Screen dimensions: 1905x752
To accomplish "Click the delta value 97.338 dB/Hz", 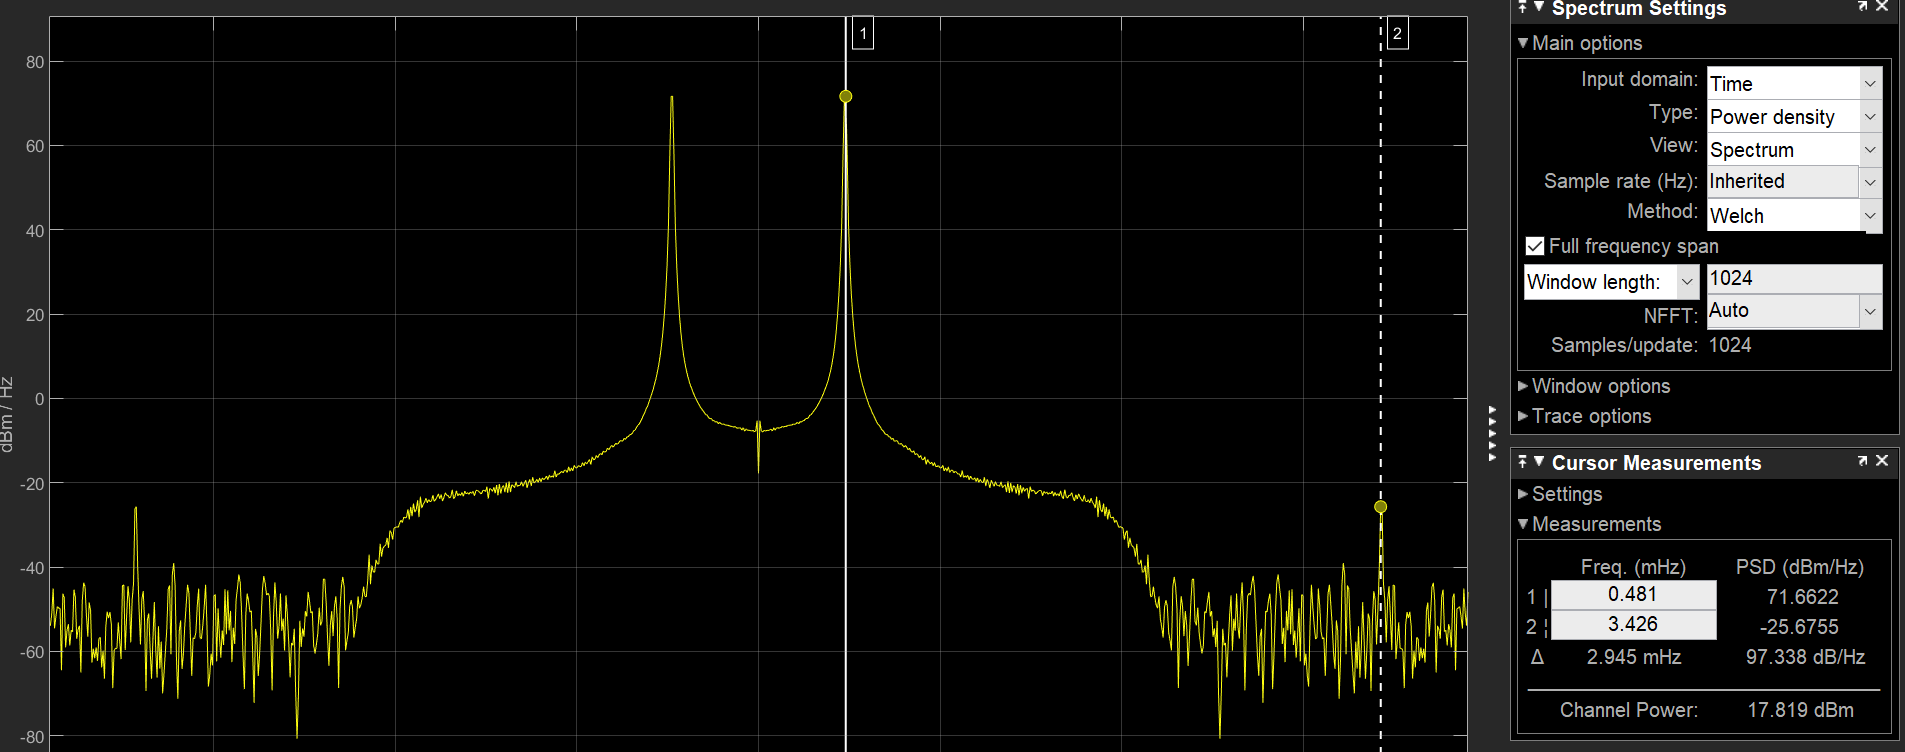I will [x=1806, y=657].
